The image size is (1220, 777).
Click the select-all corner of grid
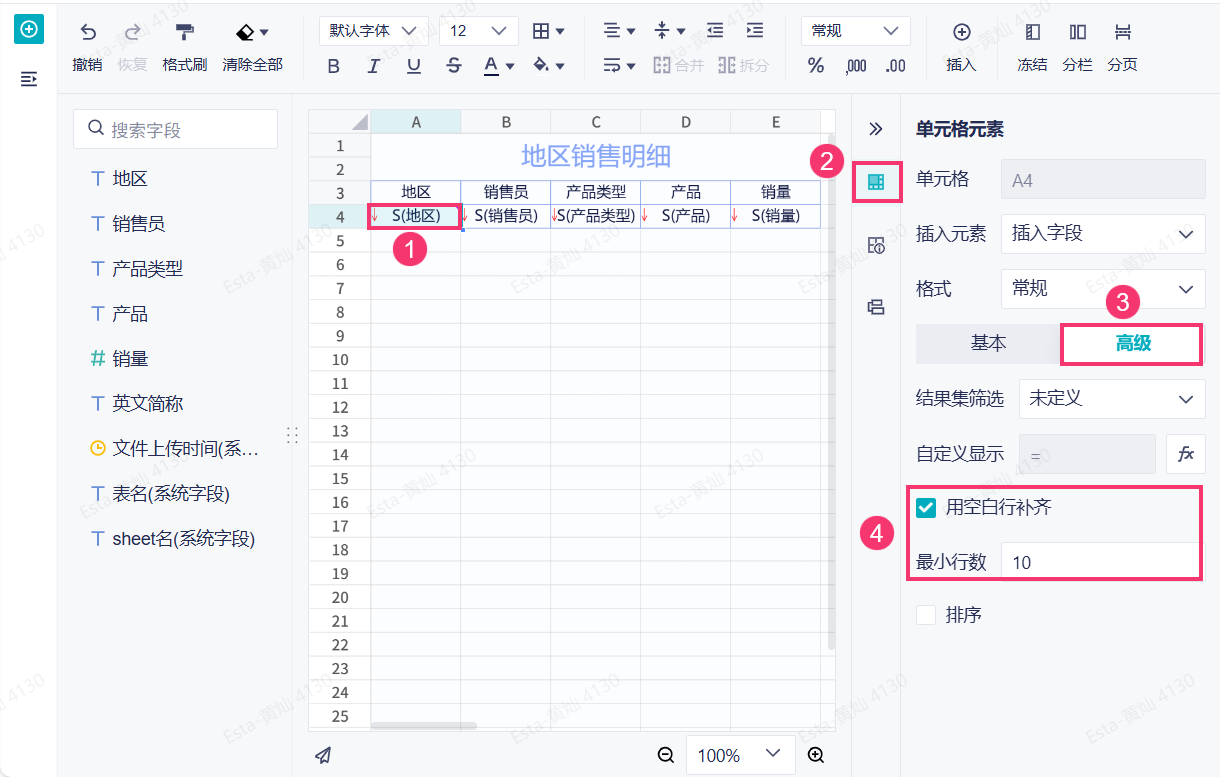click(x=340, y=122)
